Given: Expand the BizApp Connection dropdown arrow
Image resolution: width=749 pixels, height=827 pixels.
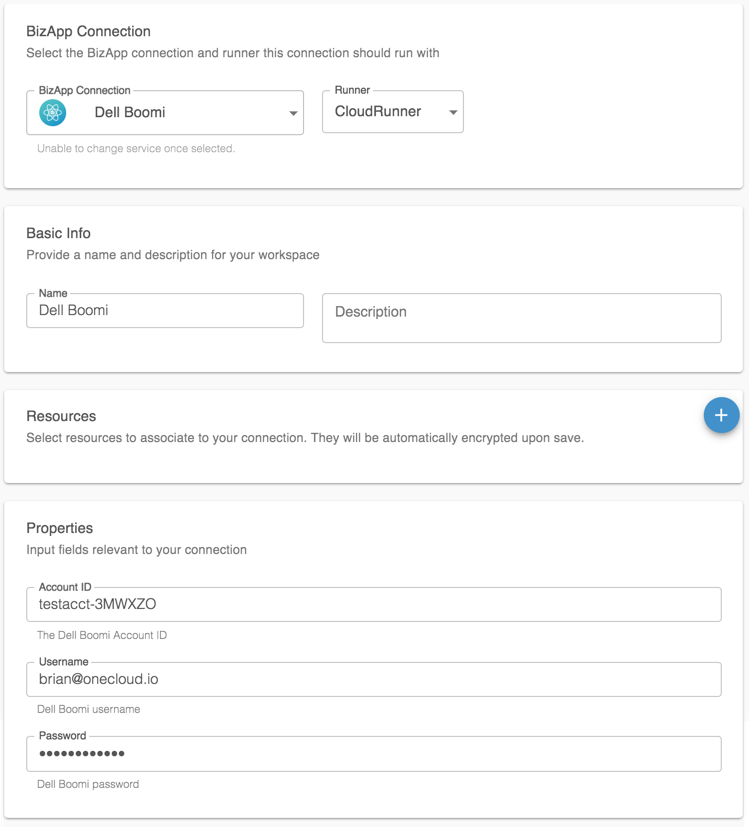Looking at the screenshot, I should tap(293, 114).
